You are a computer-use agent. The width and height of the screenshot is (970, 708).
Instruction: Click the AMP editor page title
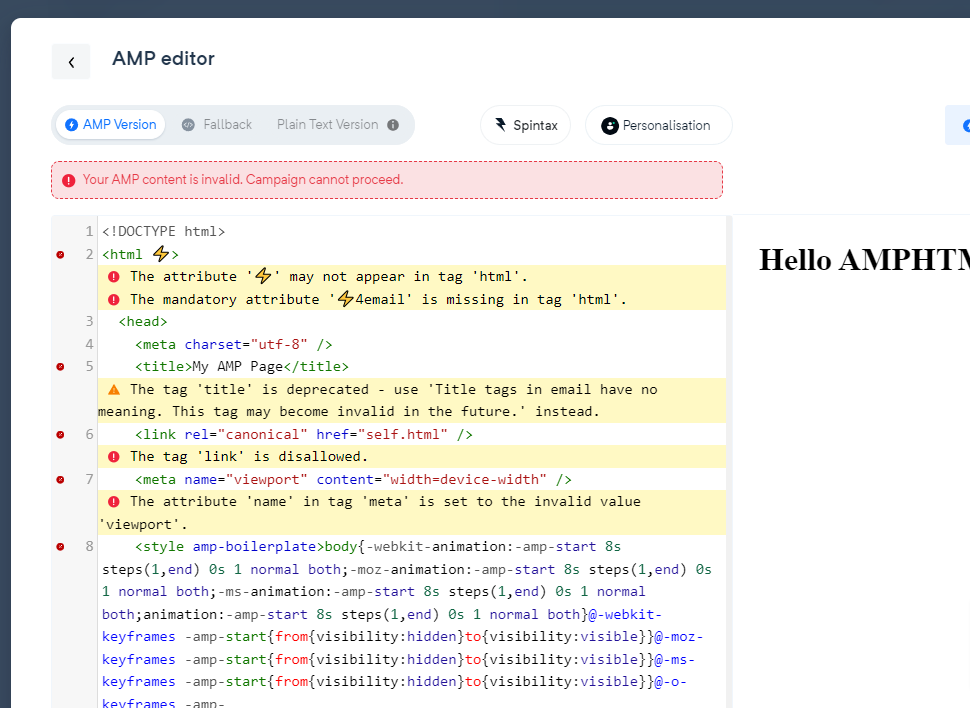coord(163,59)
